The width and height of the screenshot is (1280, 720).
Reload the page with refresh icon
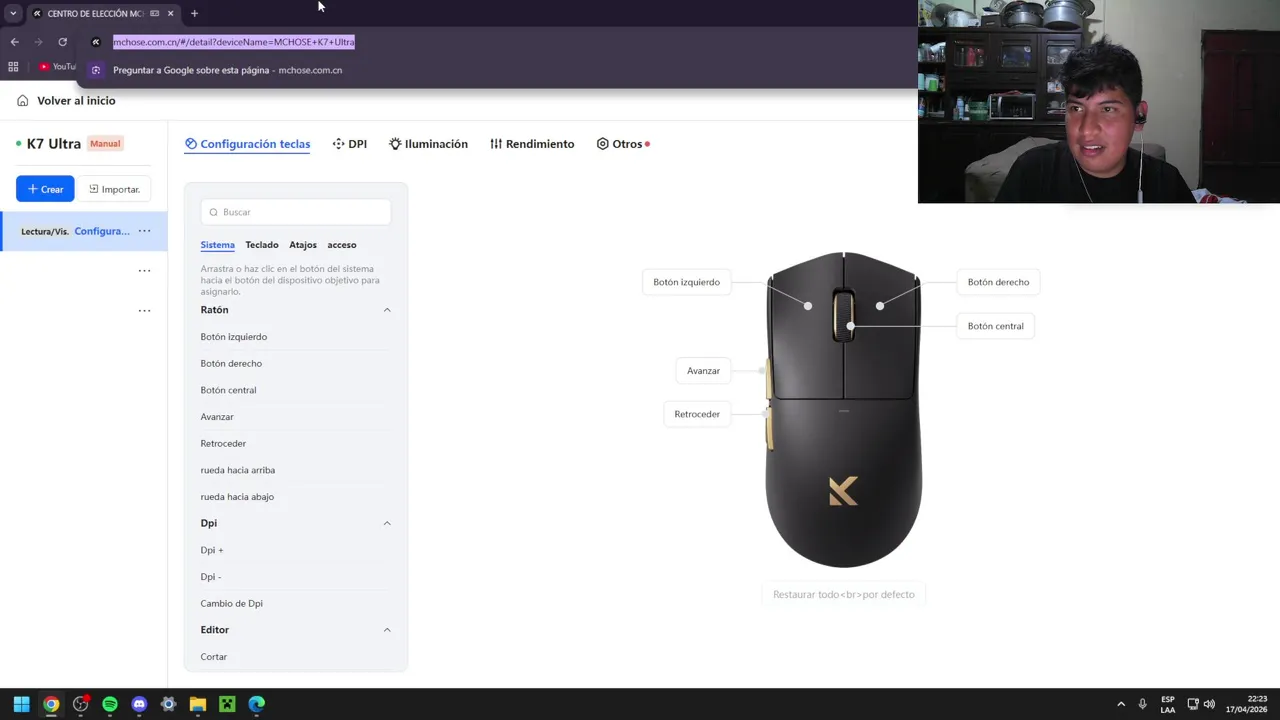pos(62,42)
